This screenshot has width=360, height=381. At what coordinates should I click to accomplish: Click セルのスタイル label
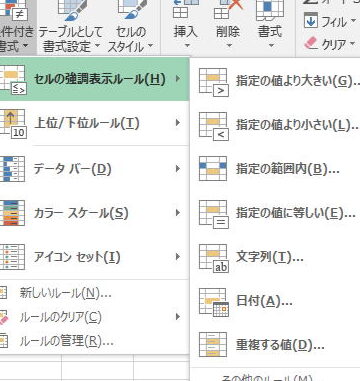130,39
